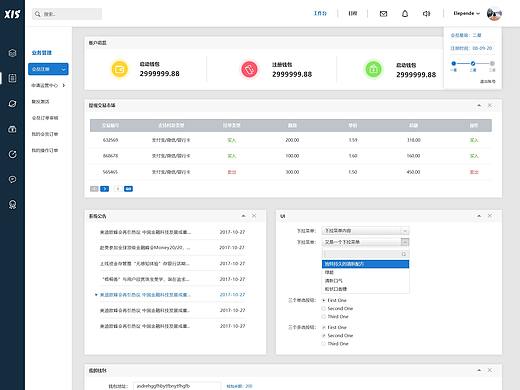520x390 pixels.
Task: Toggle the 'Second One' checkbox in the multi-select group
Action: 324,336
